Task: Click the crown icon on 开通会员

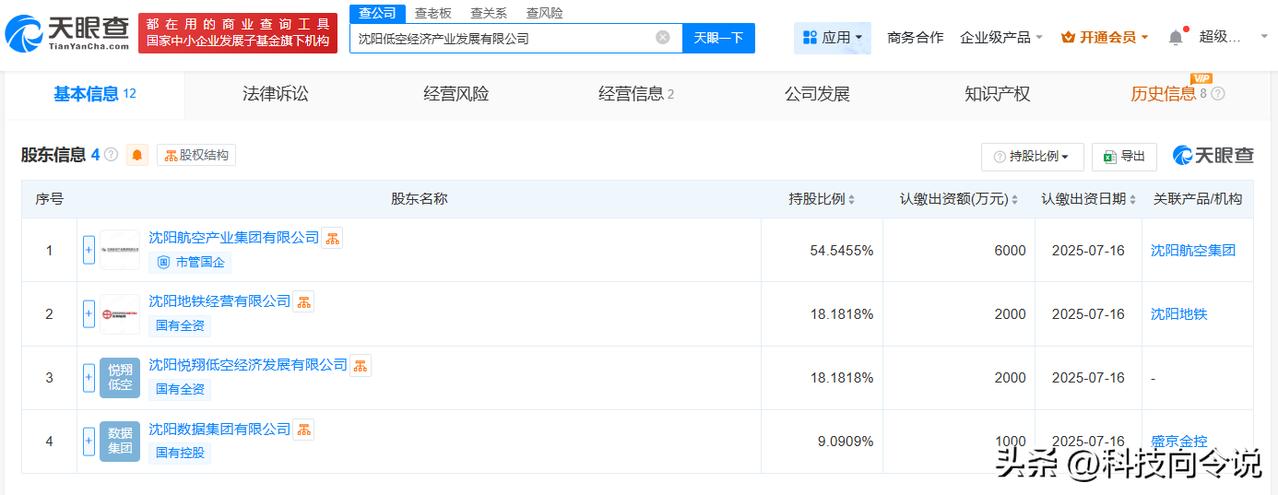Action: coord(1068,37)
